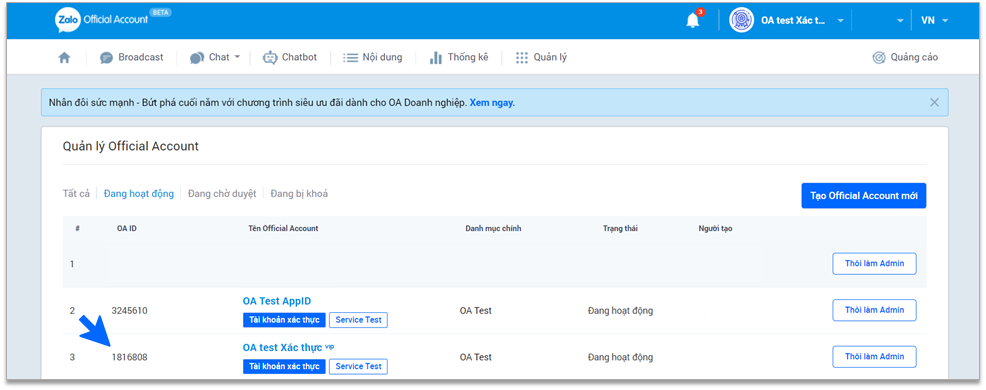Switch to the Tất cả tab
The width and height of the screenshot is (986, 390).
[x=76, y=194]
